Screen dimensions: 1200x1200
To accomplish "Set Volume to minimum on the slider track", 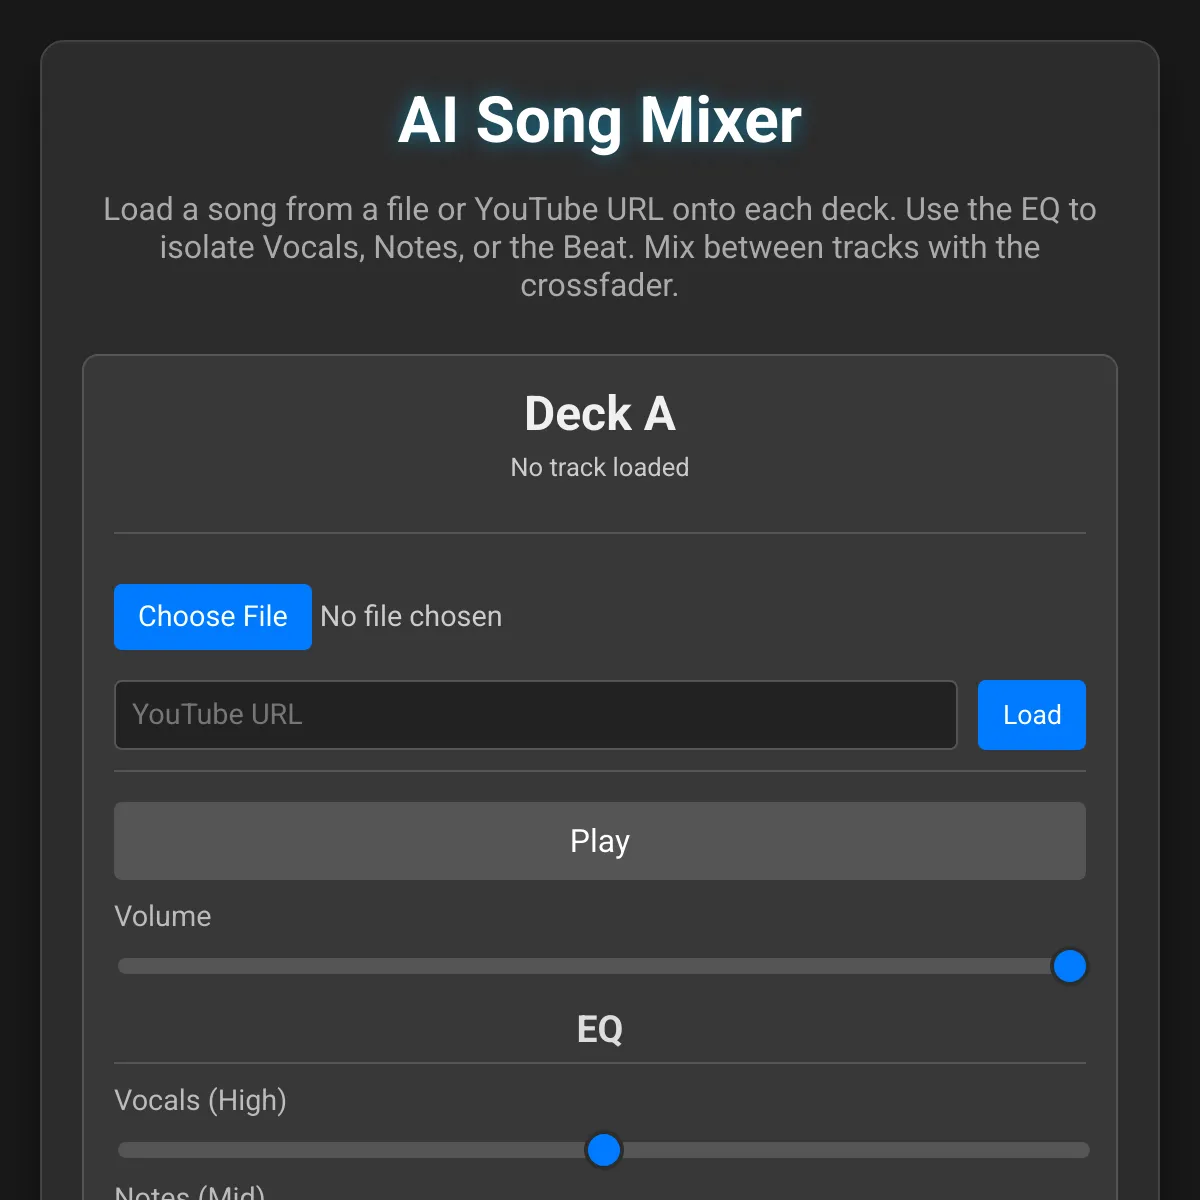I will coord(122,966).
